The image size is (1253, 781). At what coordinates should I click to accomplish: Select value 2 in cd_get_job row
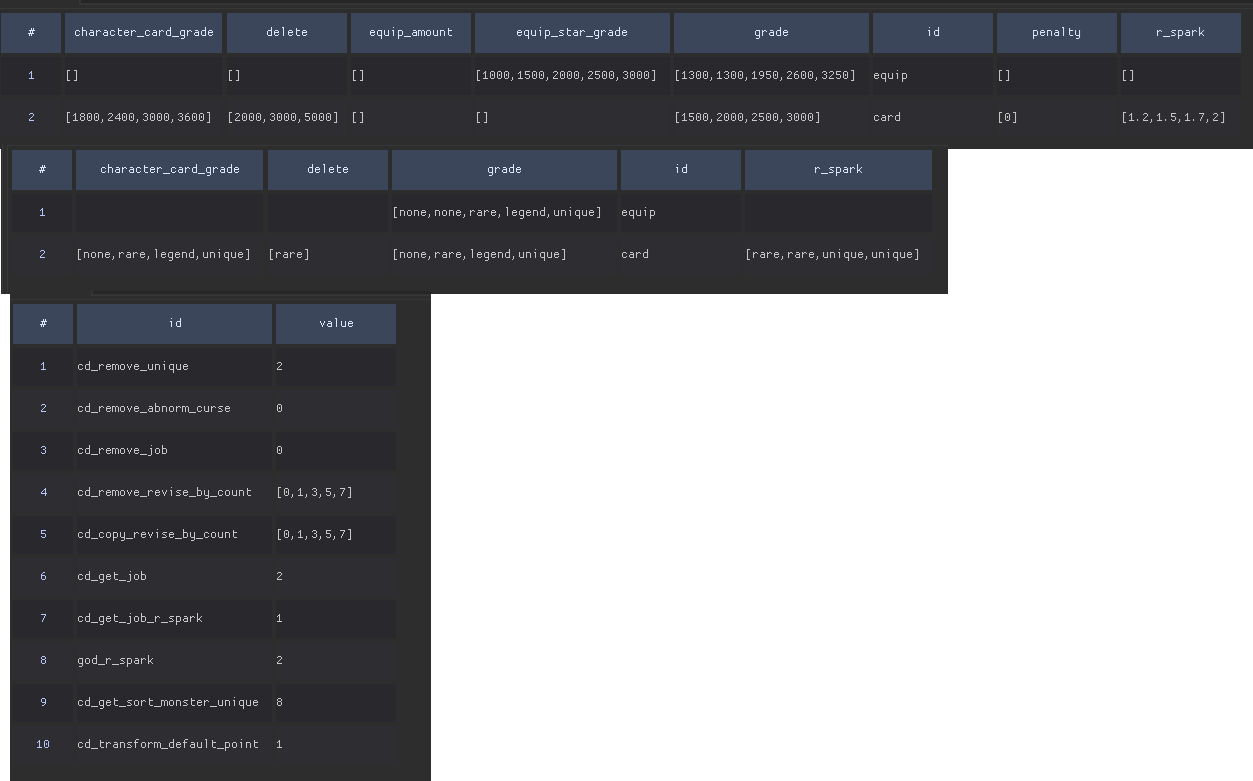(336, 576)
